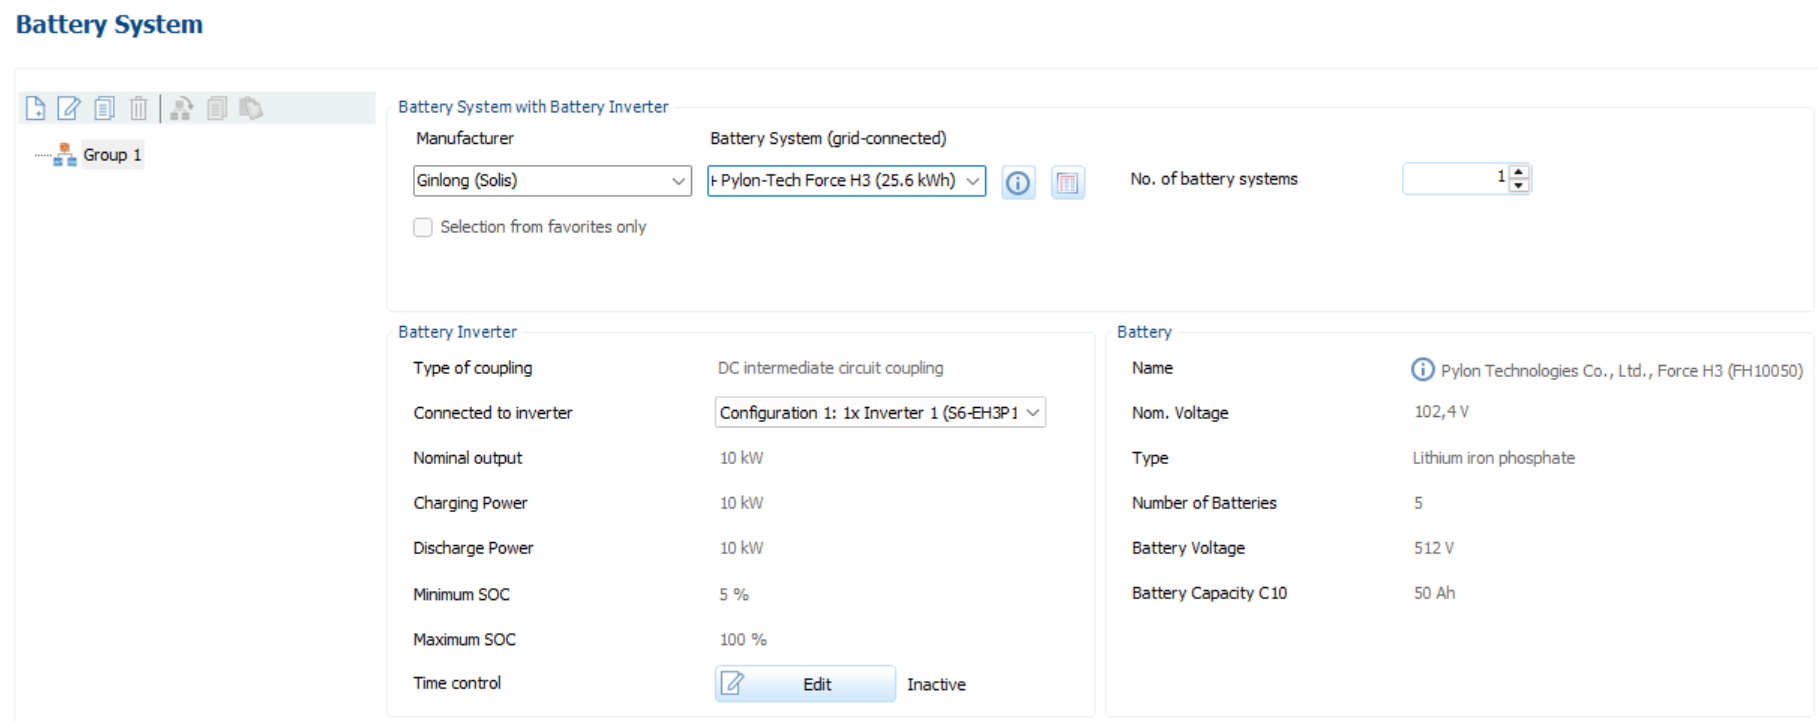Click the new battery group icon

pos(35,108)
